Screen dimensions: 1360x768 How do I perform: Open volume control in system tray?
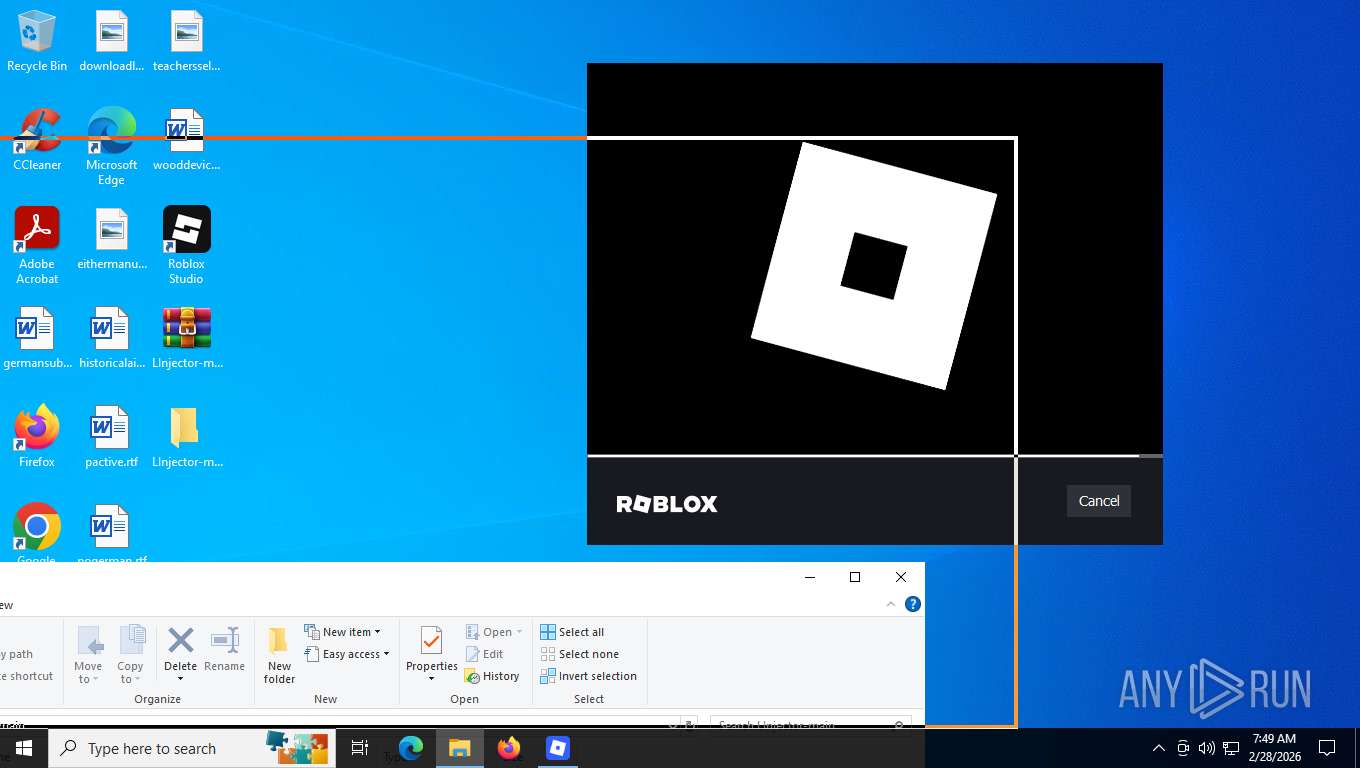(1207, 748)
